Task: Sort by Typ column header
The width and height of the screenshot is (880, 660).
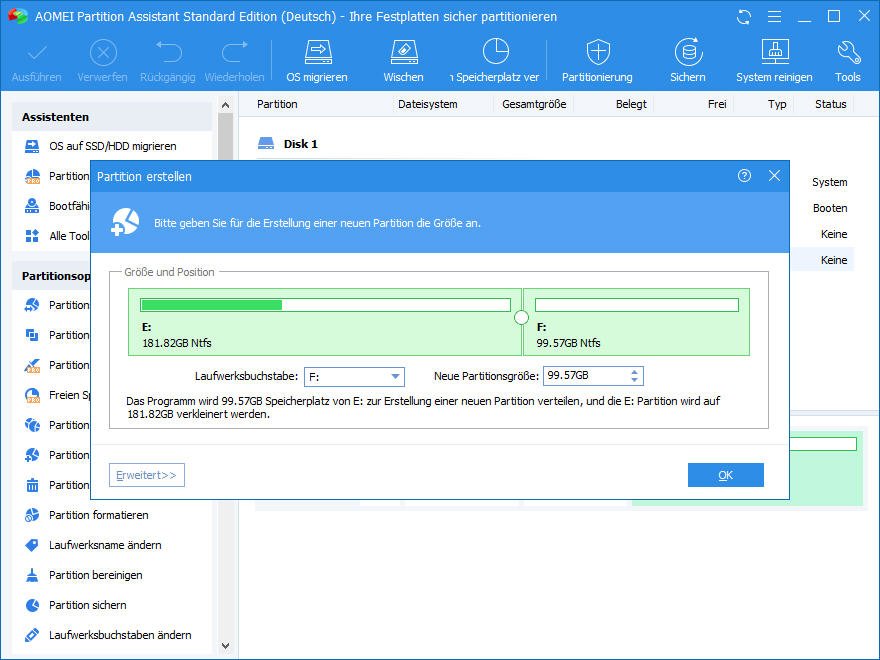Action: click(777, 104)
